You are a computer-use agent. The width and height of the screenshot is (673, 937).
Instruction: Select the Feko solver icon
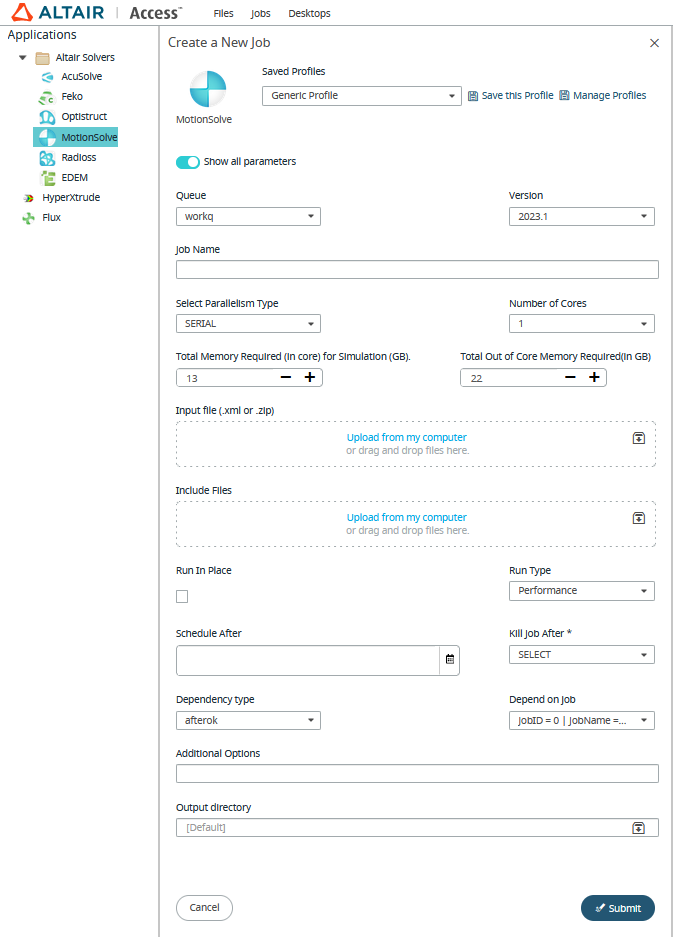47,97
